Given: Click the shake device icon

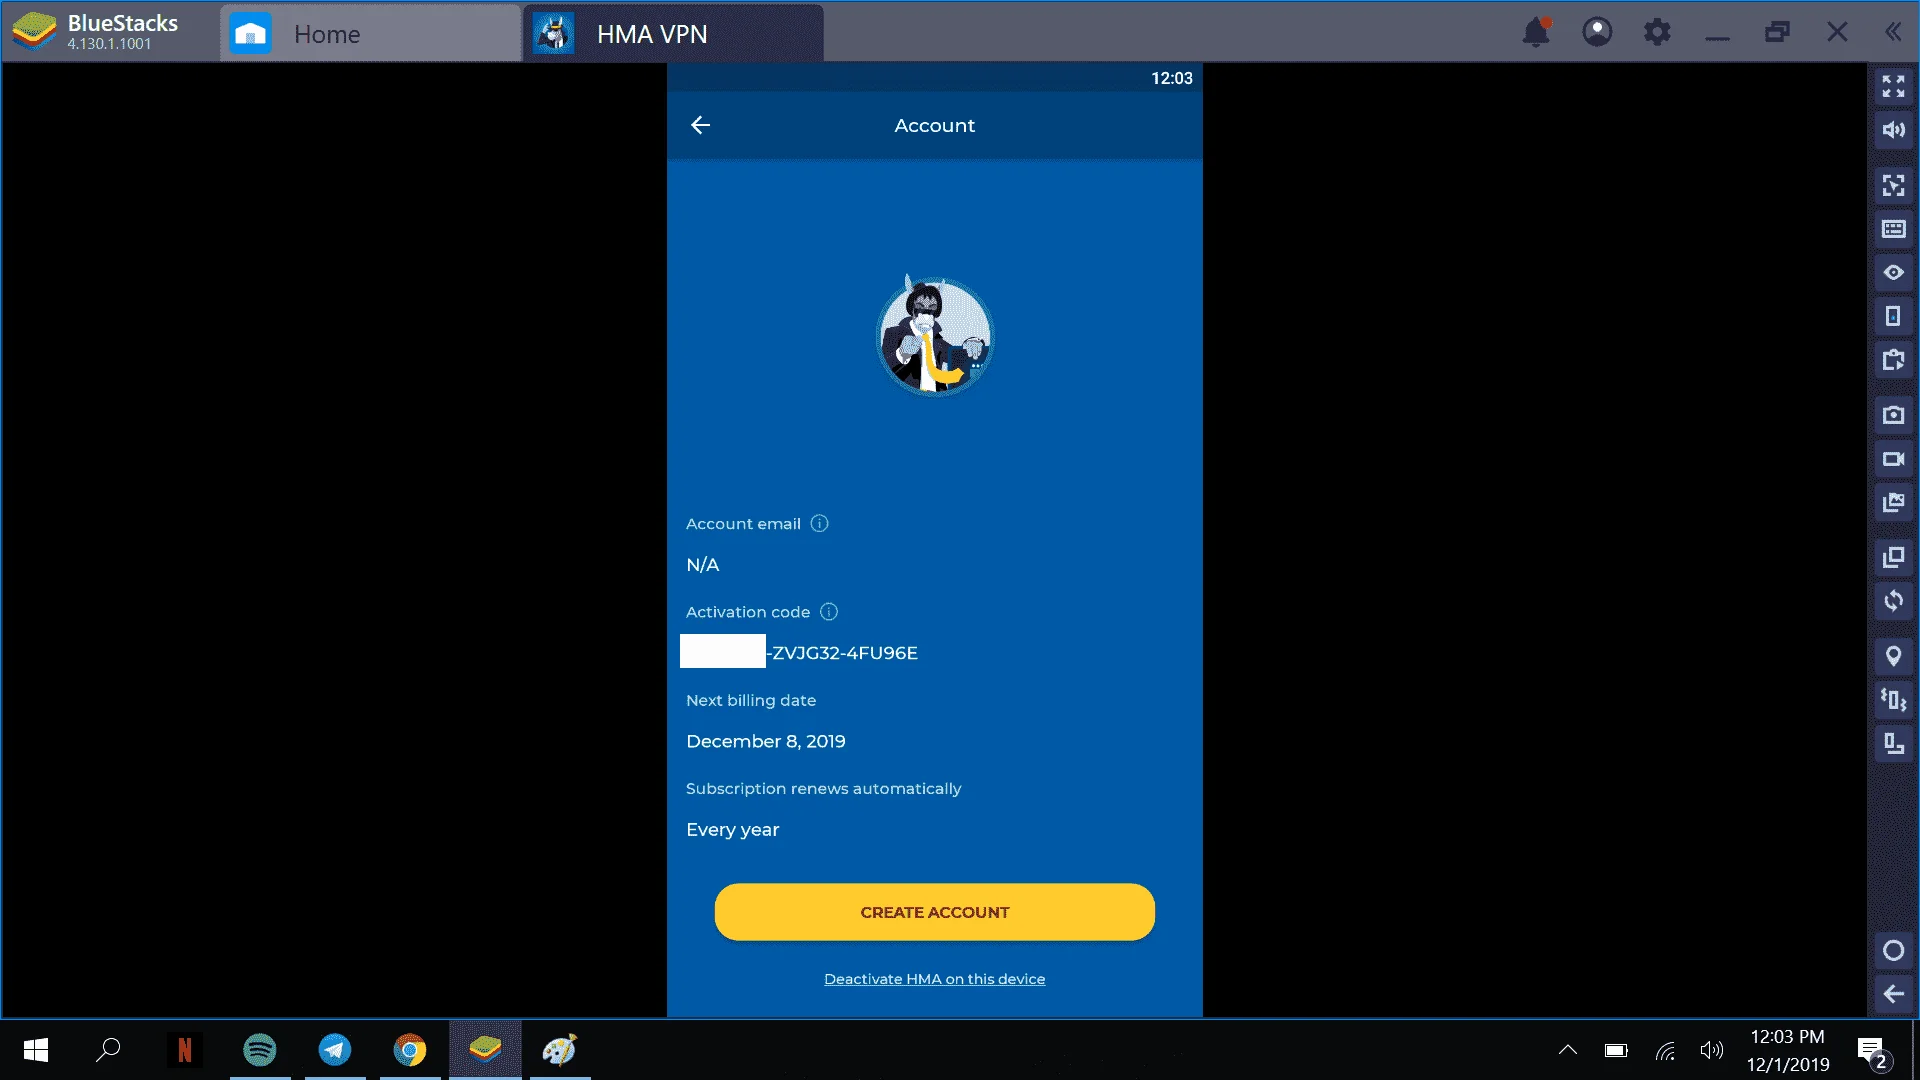Looking at the screenshot, I should tap(1893, 700).
